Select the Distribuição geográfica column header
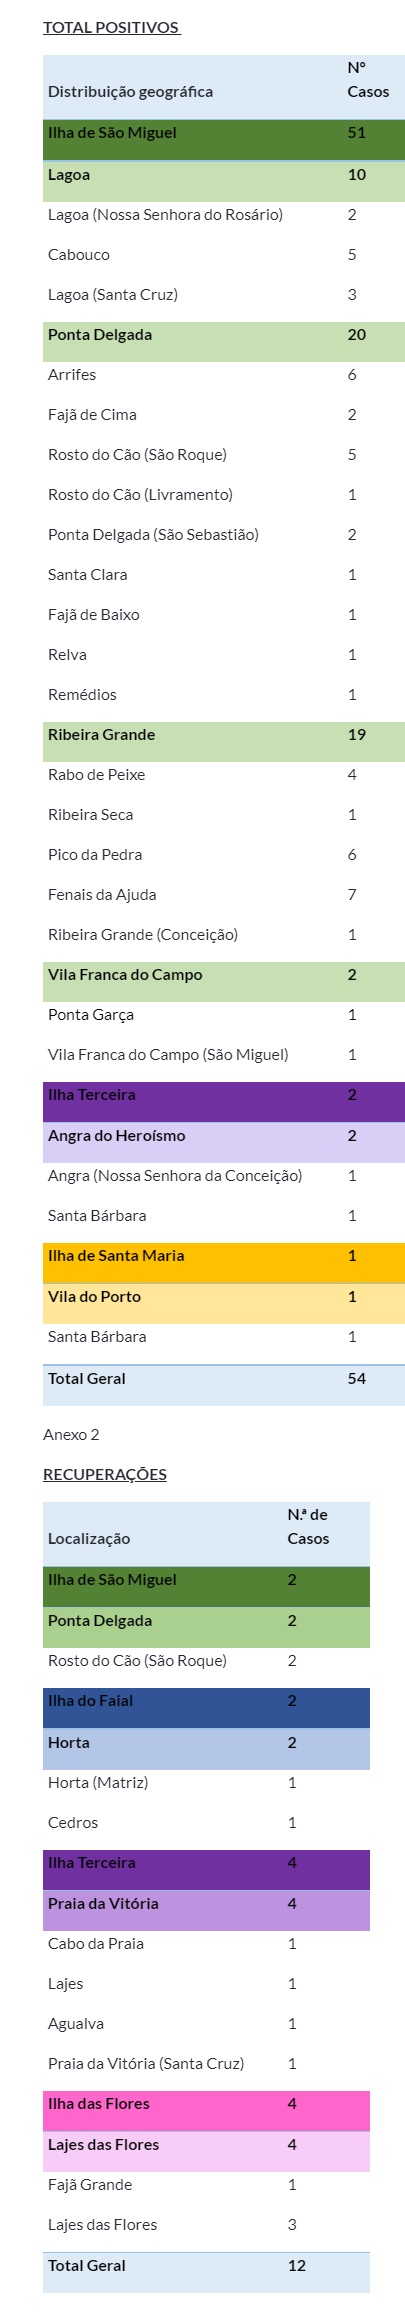Viewport: 405px width, 2317px height. point(130,92)
